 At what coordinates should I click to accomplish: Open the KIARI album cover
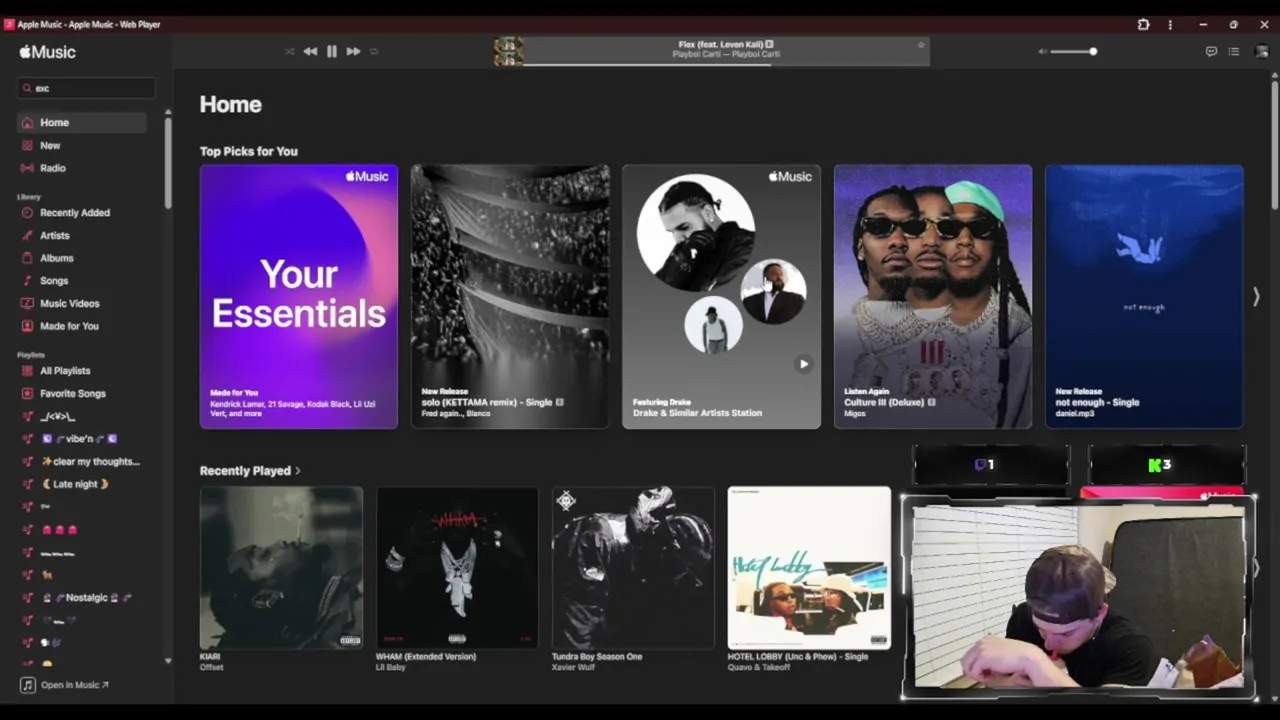tap(281, 568)
